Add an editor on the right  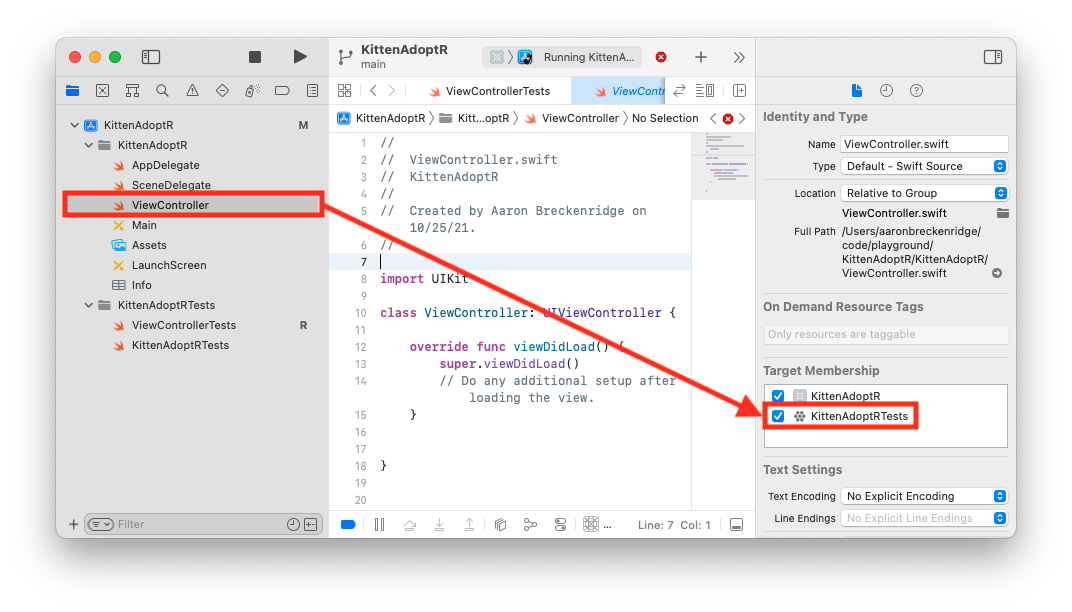tap(739, 90)
